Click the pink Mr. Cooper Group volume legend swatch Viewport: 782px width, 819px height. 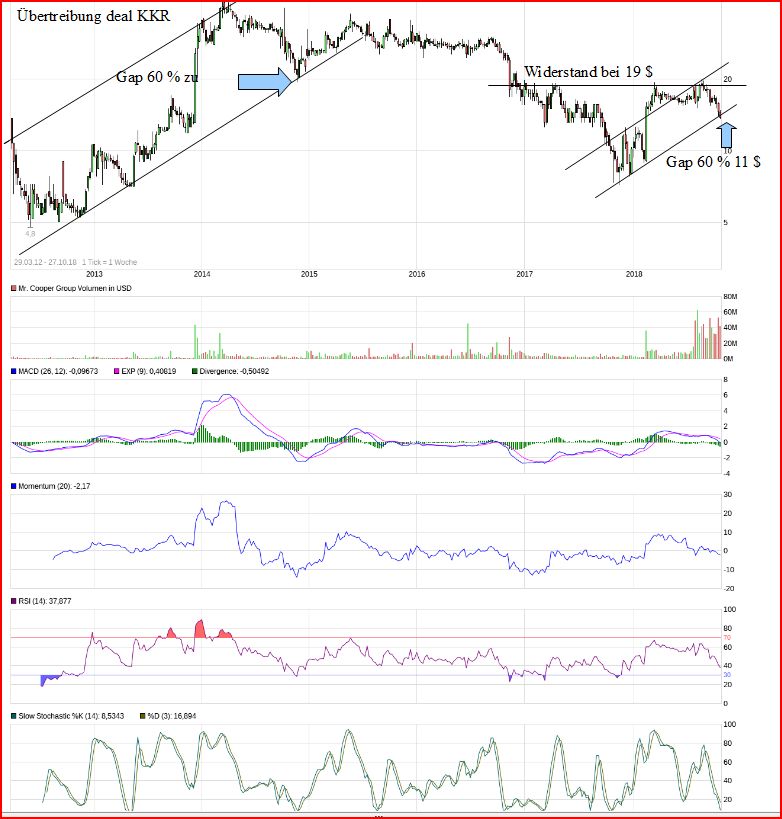point(14,288)
